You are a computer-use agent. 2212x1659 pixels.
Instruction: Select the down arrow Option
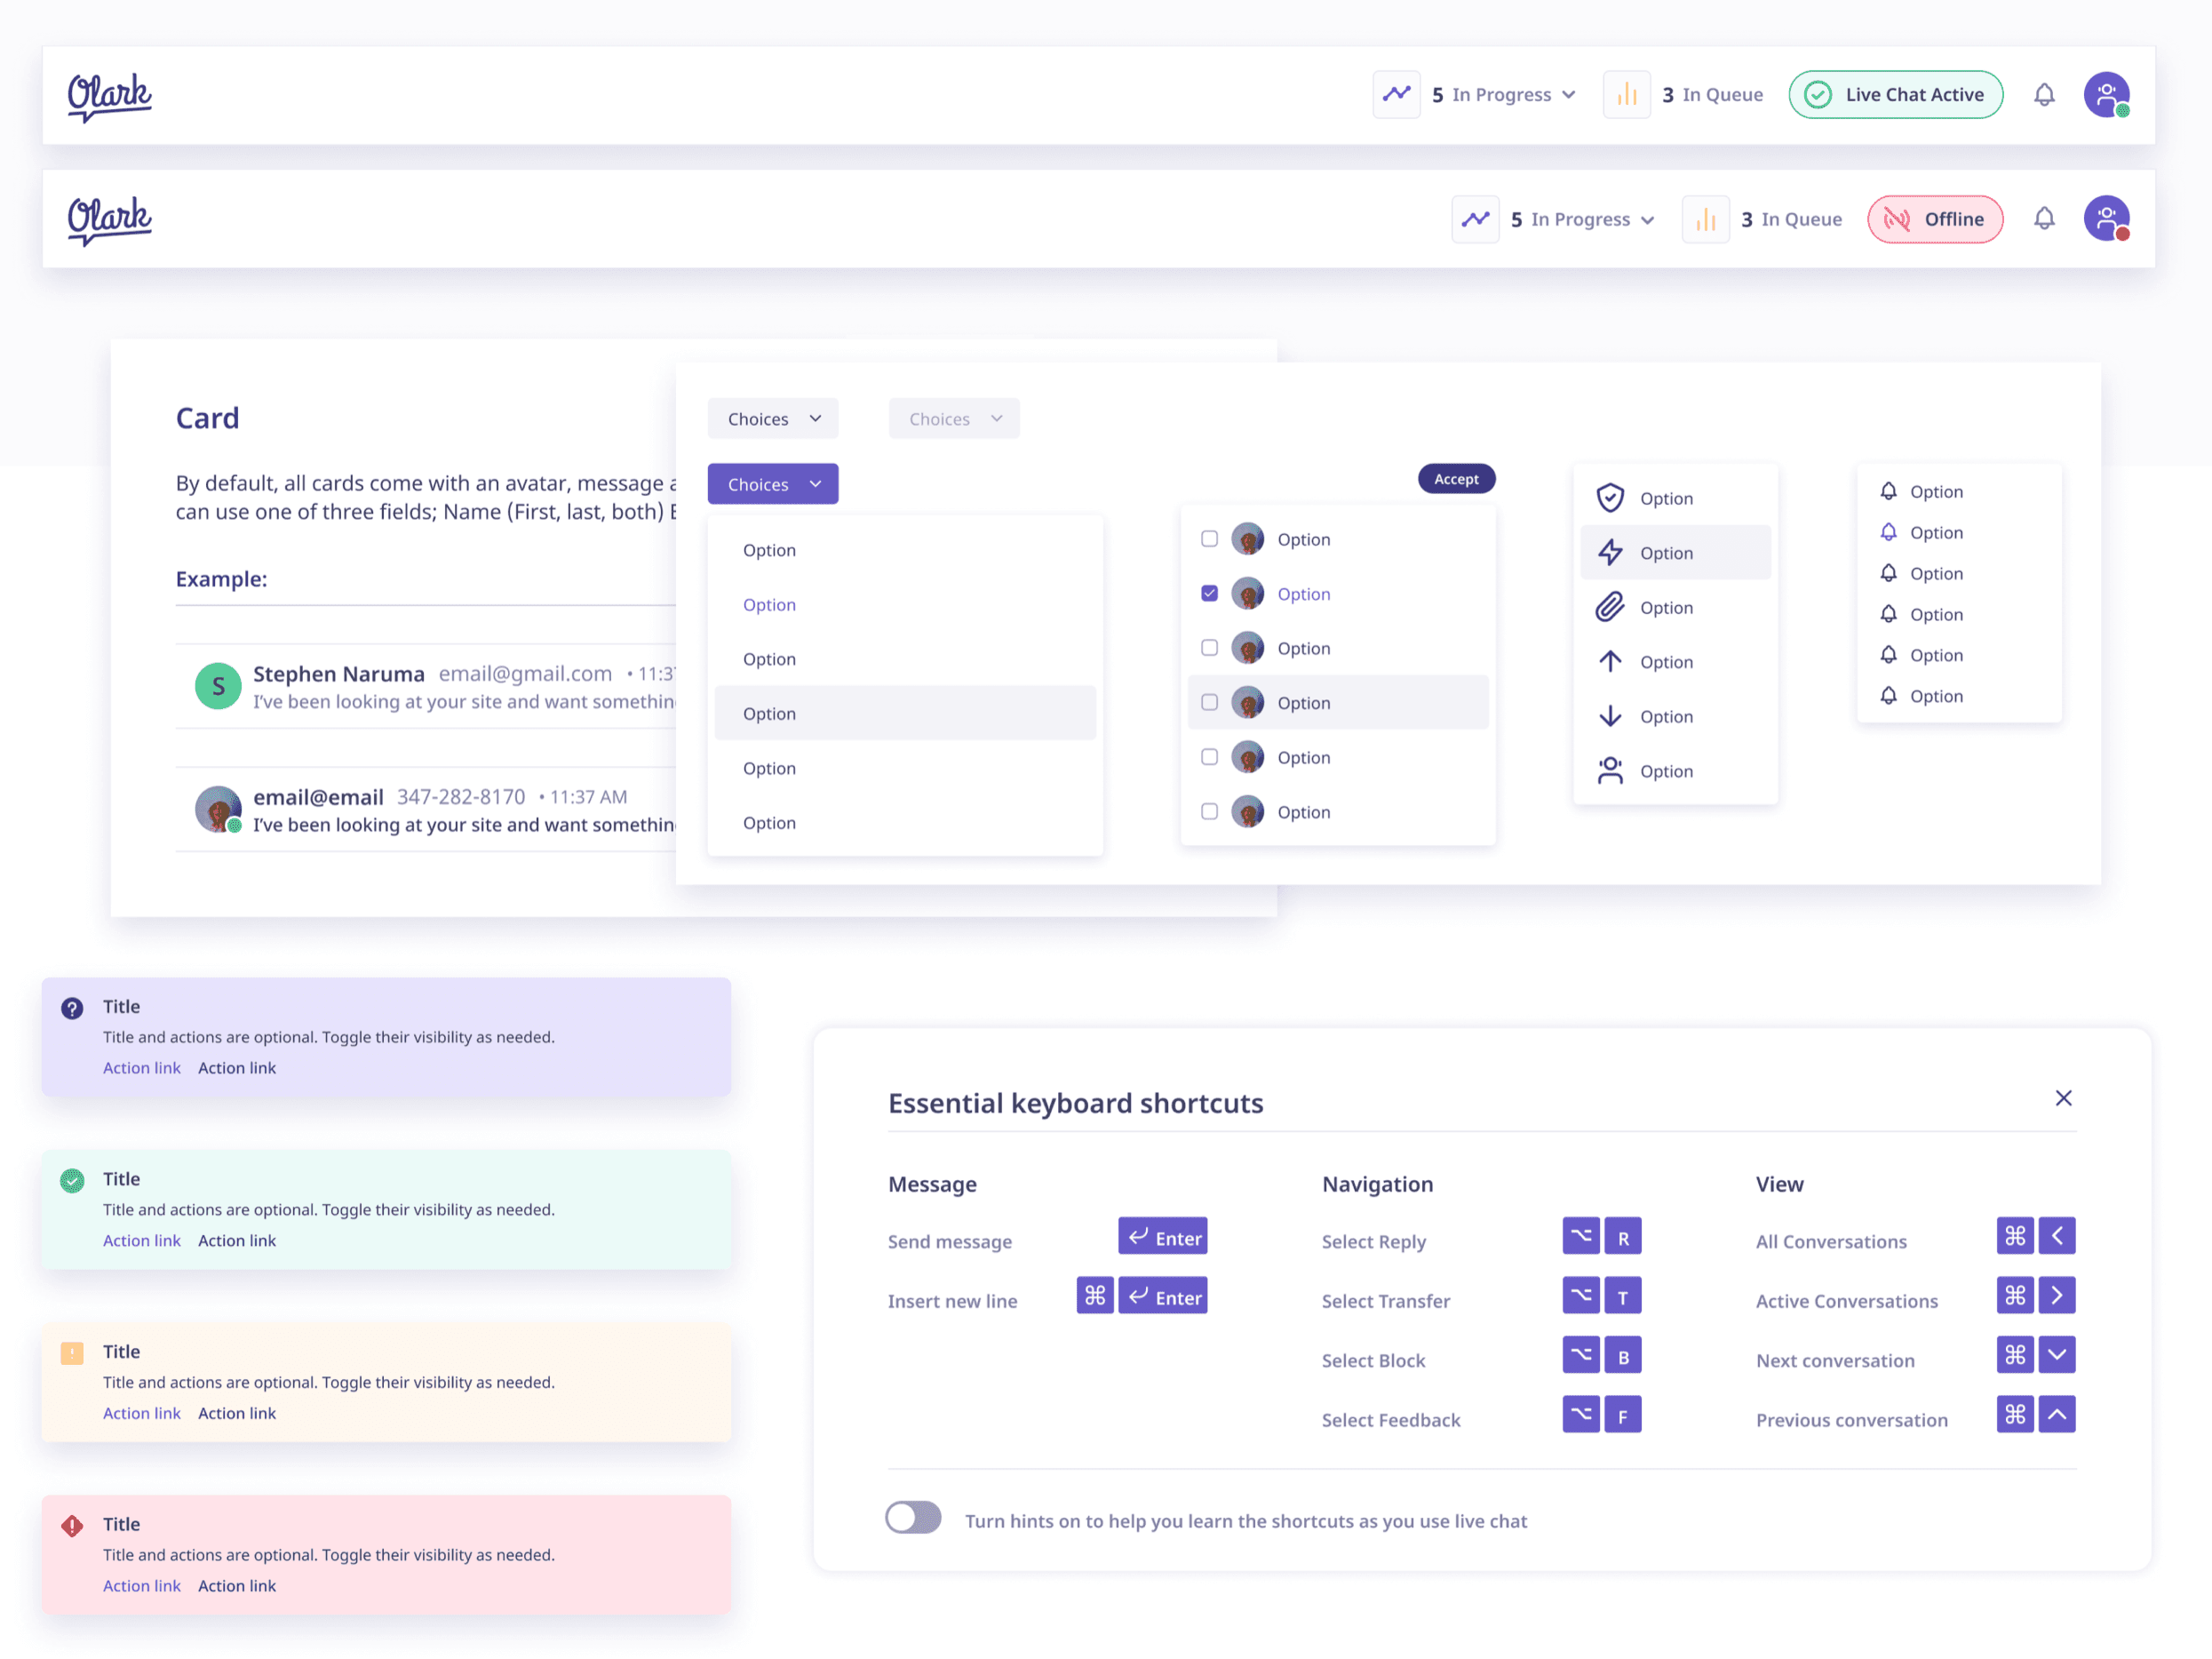pyautogui.click(x=1675, y=716)
